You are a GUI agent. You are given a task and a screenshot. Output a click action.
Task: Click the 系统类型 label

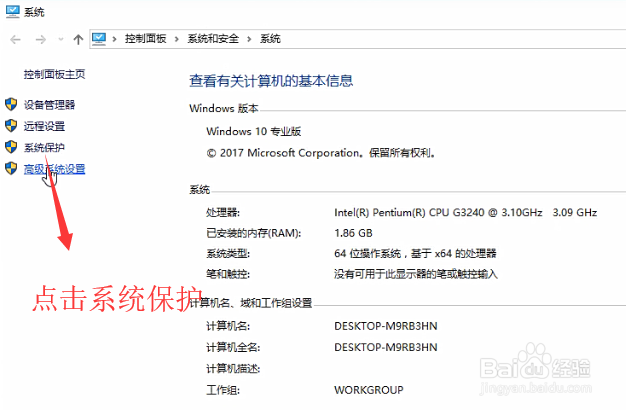[228, 254]
